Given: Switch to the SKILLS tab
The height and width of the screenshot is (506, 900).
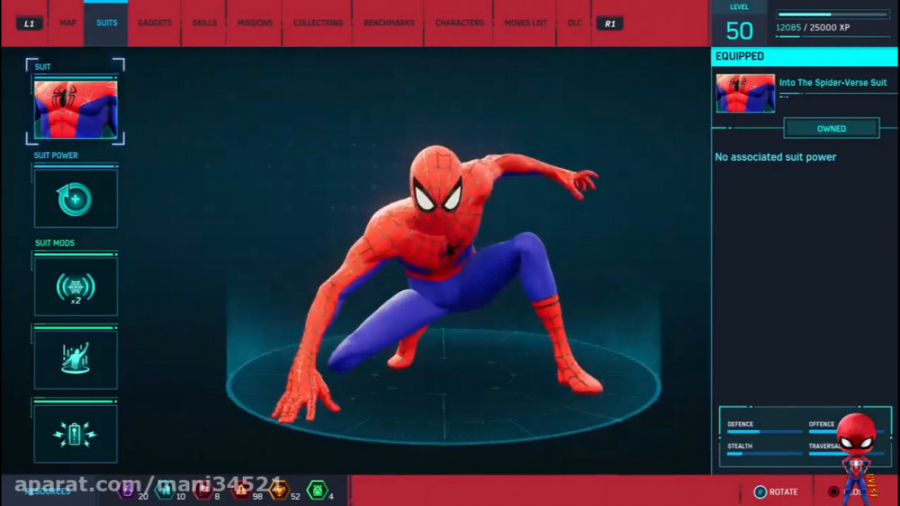Looking at the screenshot, I should [204, 23].
